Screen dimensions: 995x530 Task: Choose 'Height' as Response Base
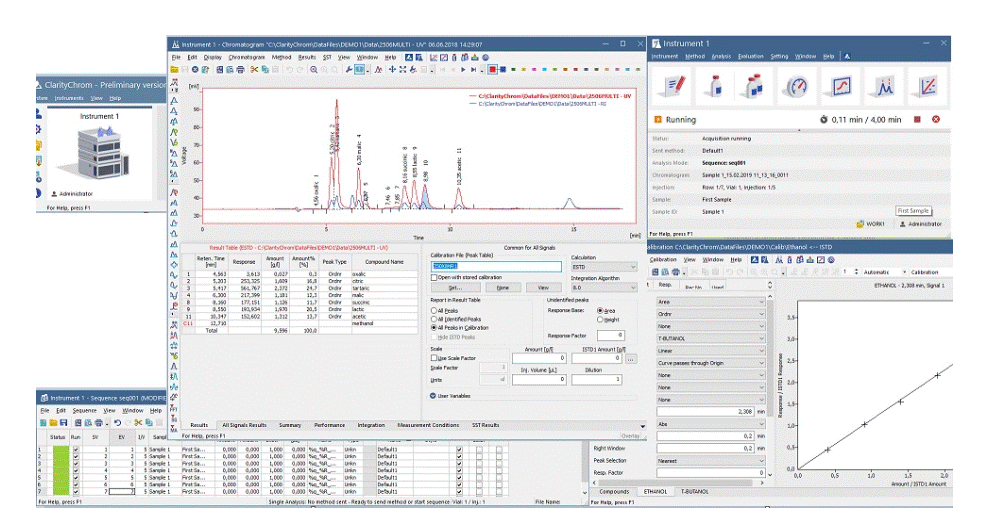[x=598, y=319]
